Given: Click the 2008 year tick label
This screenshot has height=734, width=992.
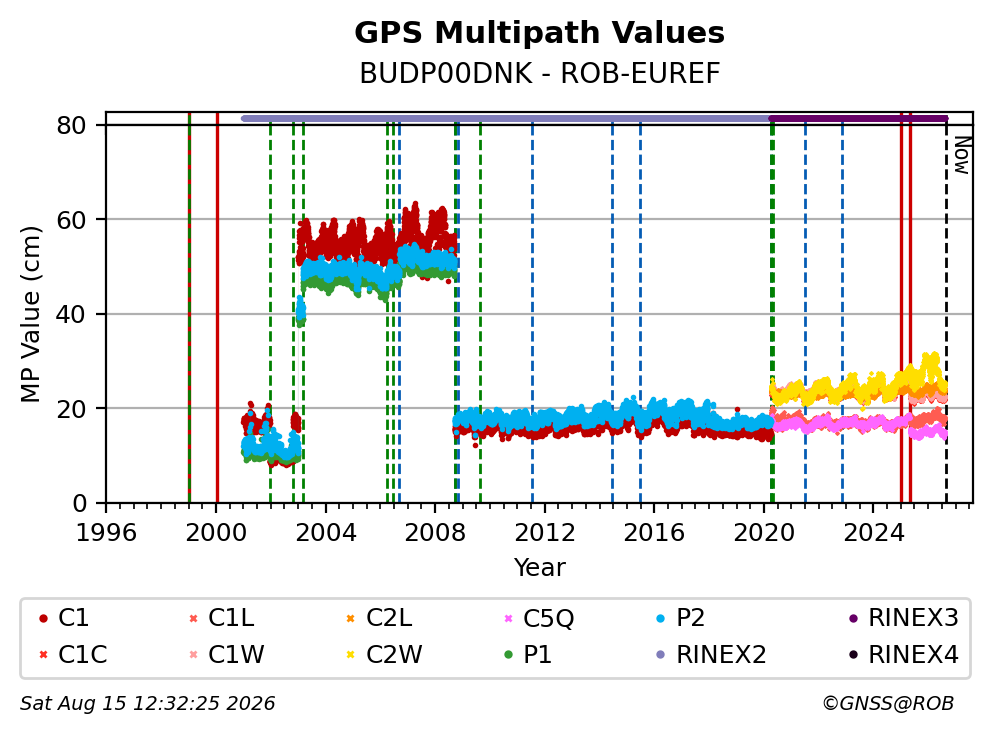Looking at the screenshot, I should click(x=435, y=533).
